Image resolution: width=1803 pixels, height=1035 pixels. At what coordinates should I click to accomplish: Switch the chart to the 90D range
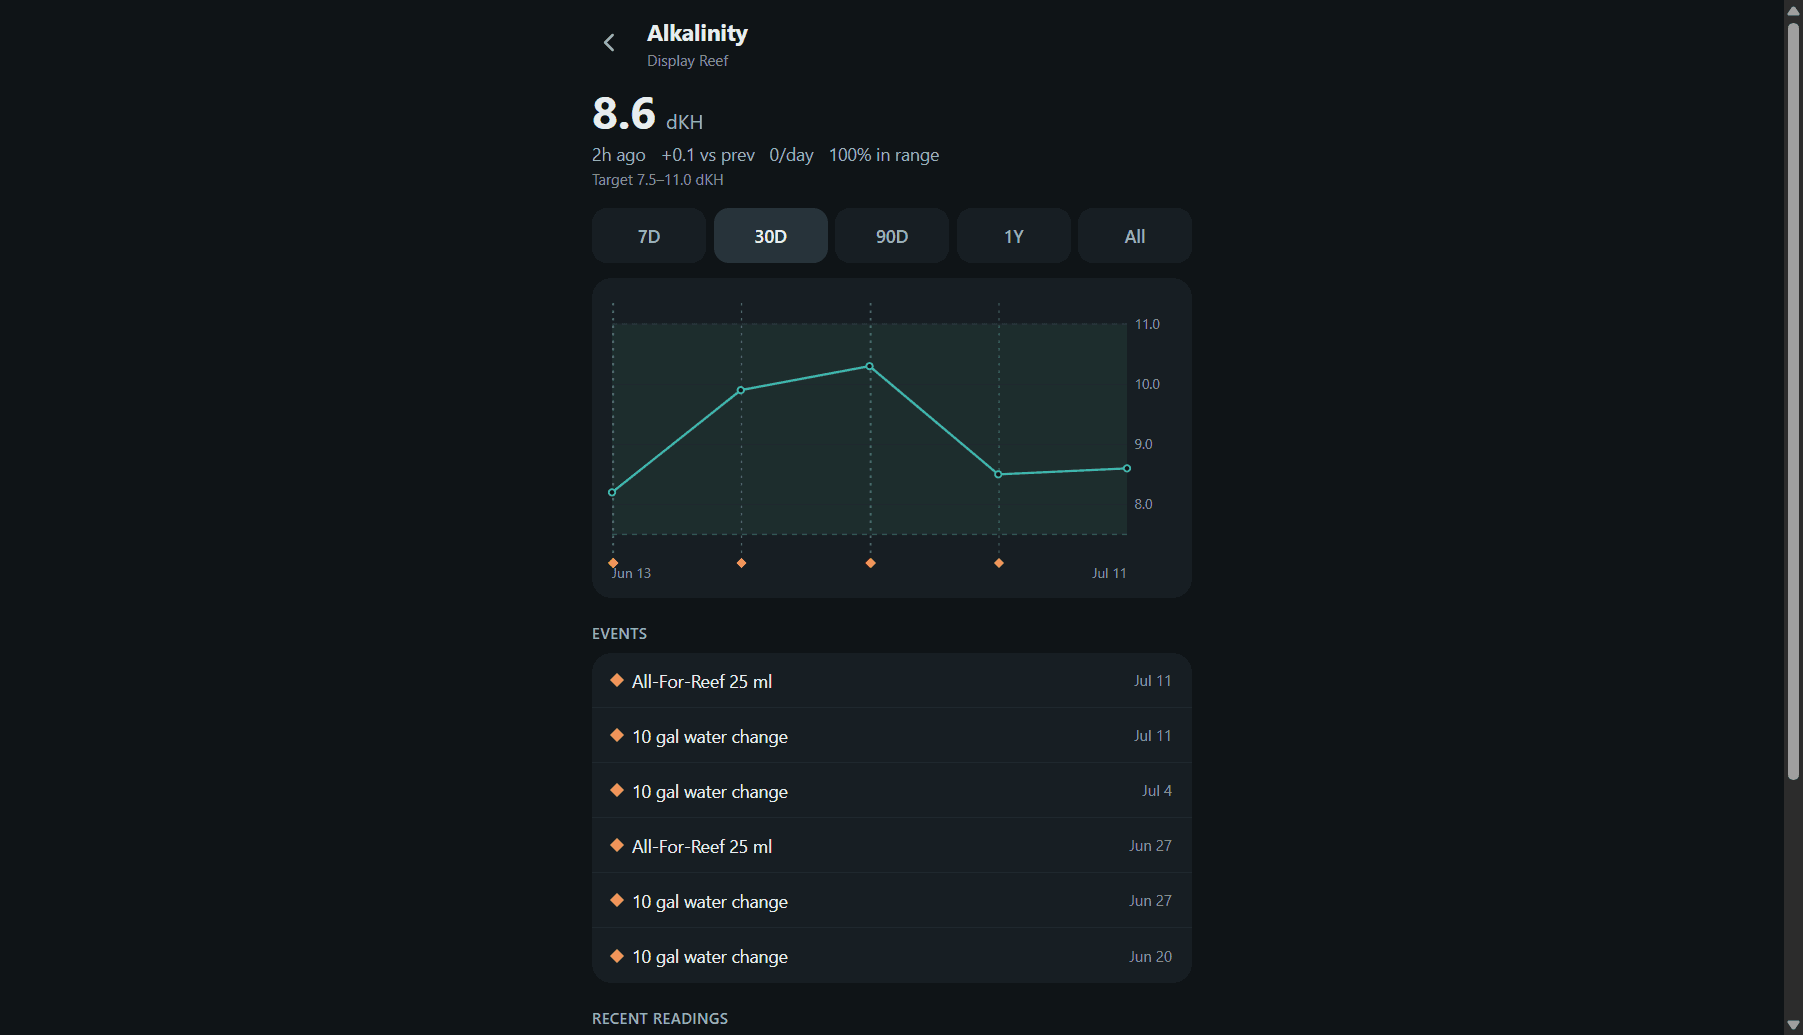[x=892, y=236]
